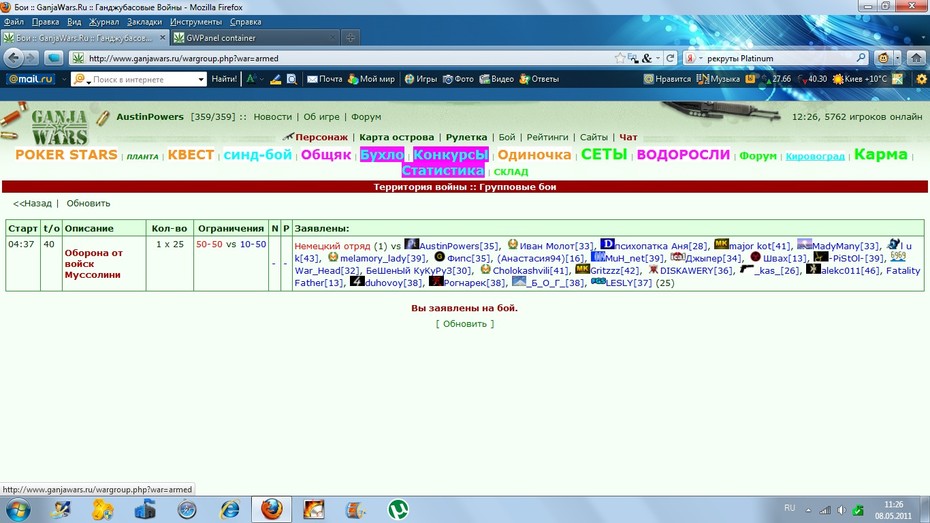Launch Internet Explorer from the taskbar
This screenshot has height=523, width=930.
click(x=230, y=510)
